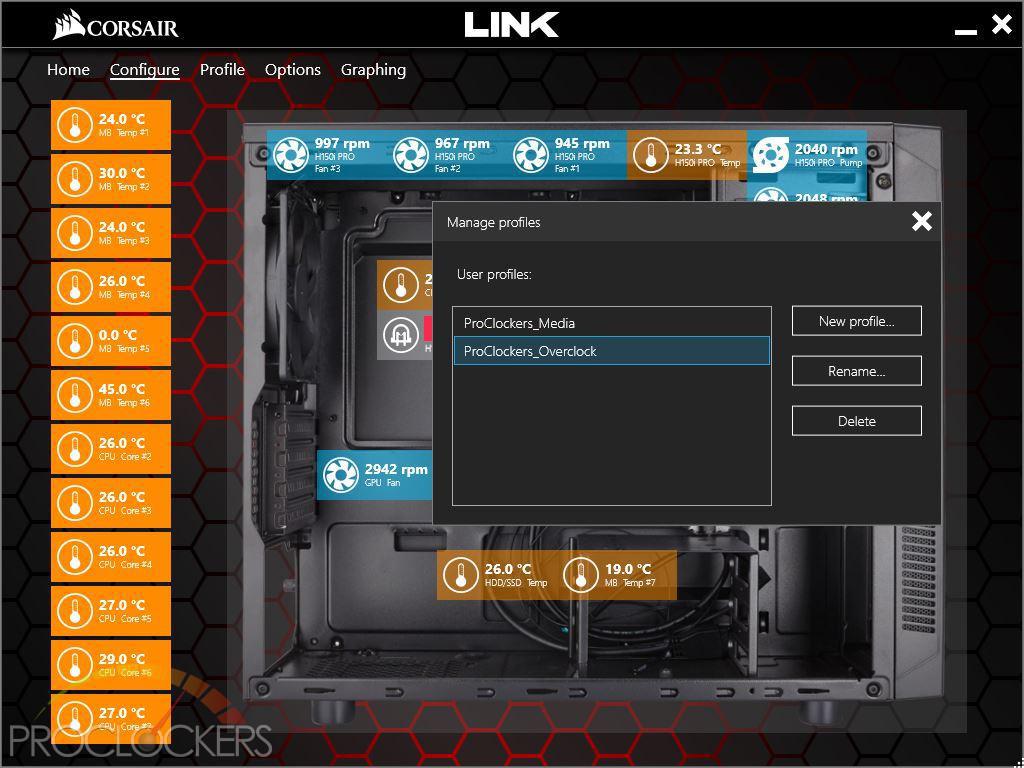The height and width of the screenshot is (768, 1024).
Task: Click the H150i PRO Fan #1 tile
Action: [x=567, y=155]
